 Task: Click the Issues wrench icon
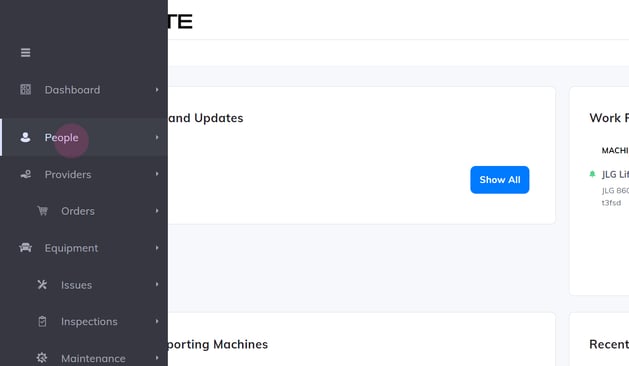point(42,285)
